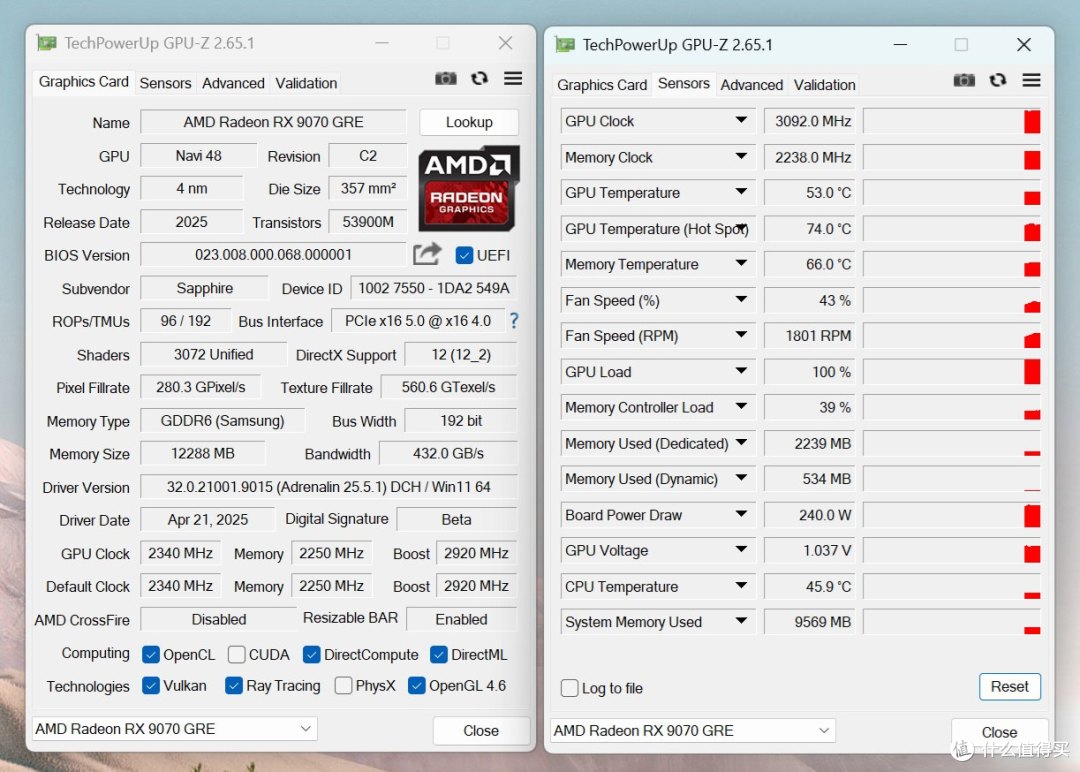The image size is (1080, 772).
Task: Open the CPU Temperature sensor dropdown
Action: (x=741, y=586)
